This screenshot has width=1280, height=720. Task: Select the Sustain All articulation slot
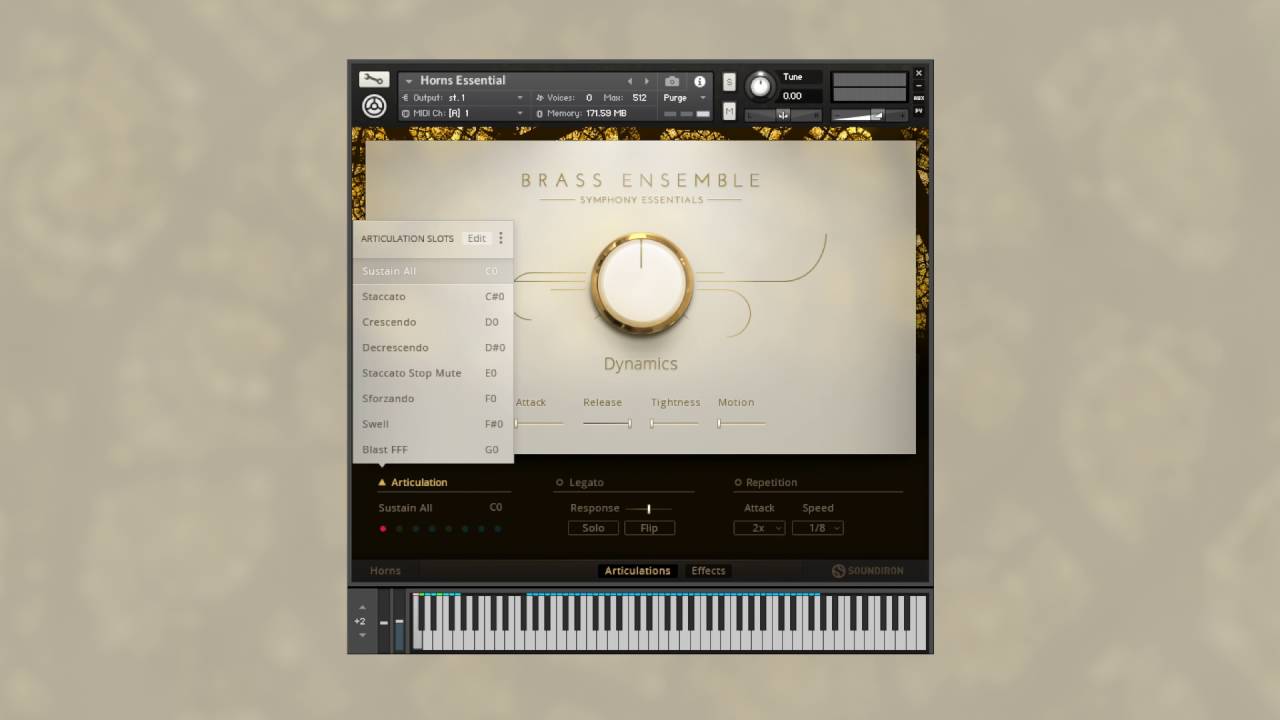(433, 271)
